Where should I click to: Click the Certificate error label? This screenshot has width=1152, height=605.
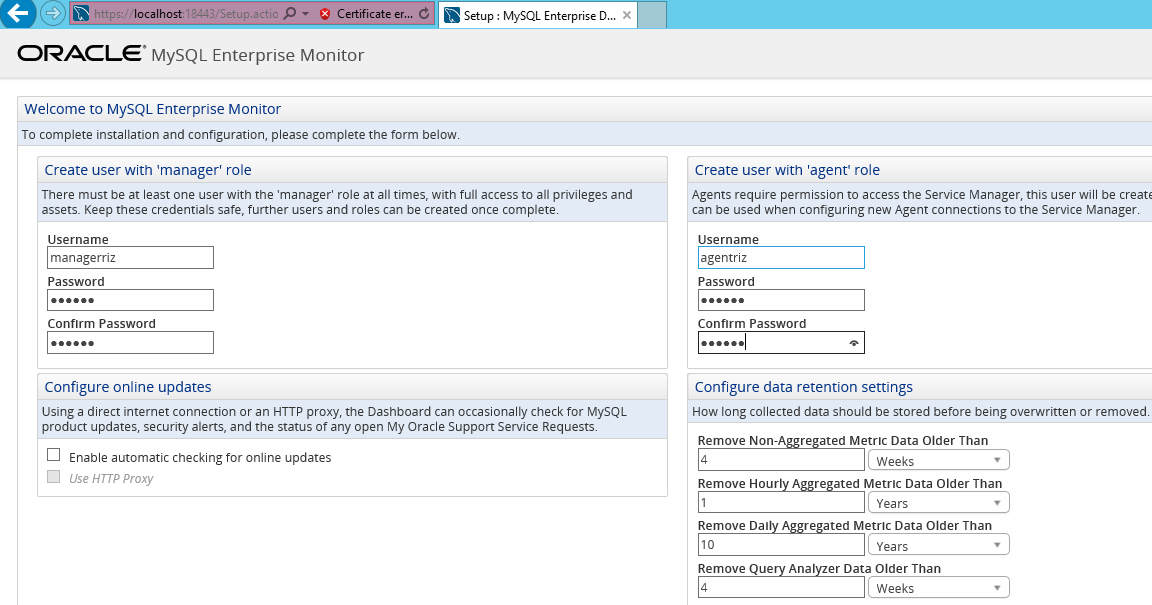(x=375, y=14)
